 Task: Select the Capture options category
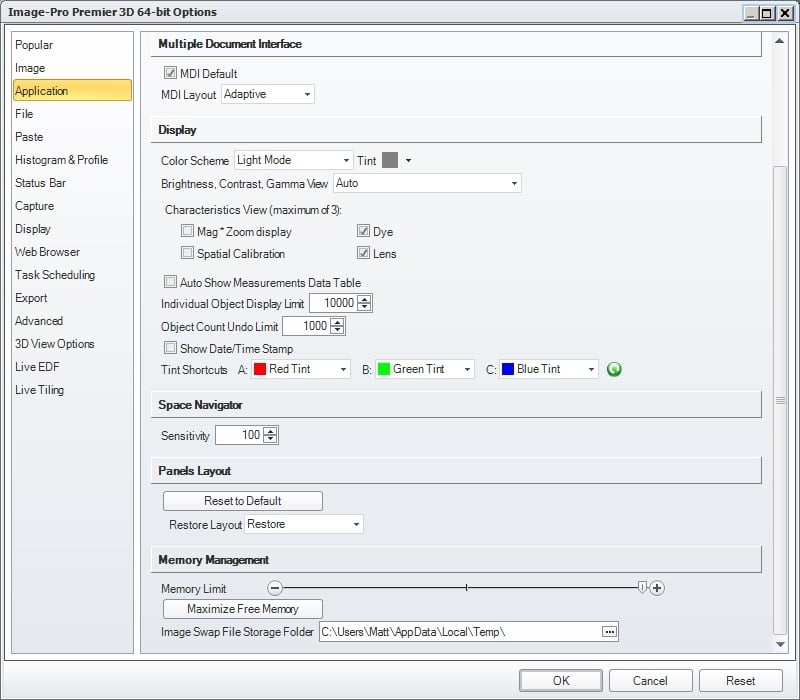[x=72, y=206]
